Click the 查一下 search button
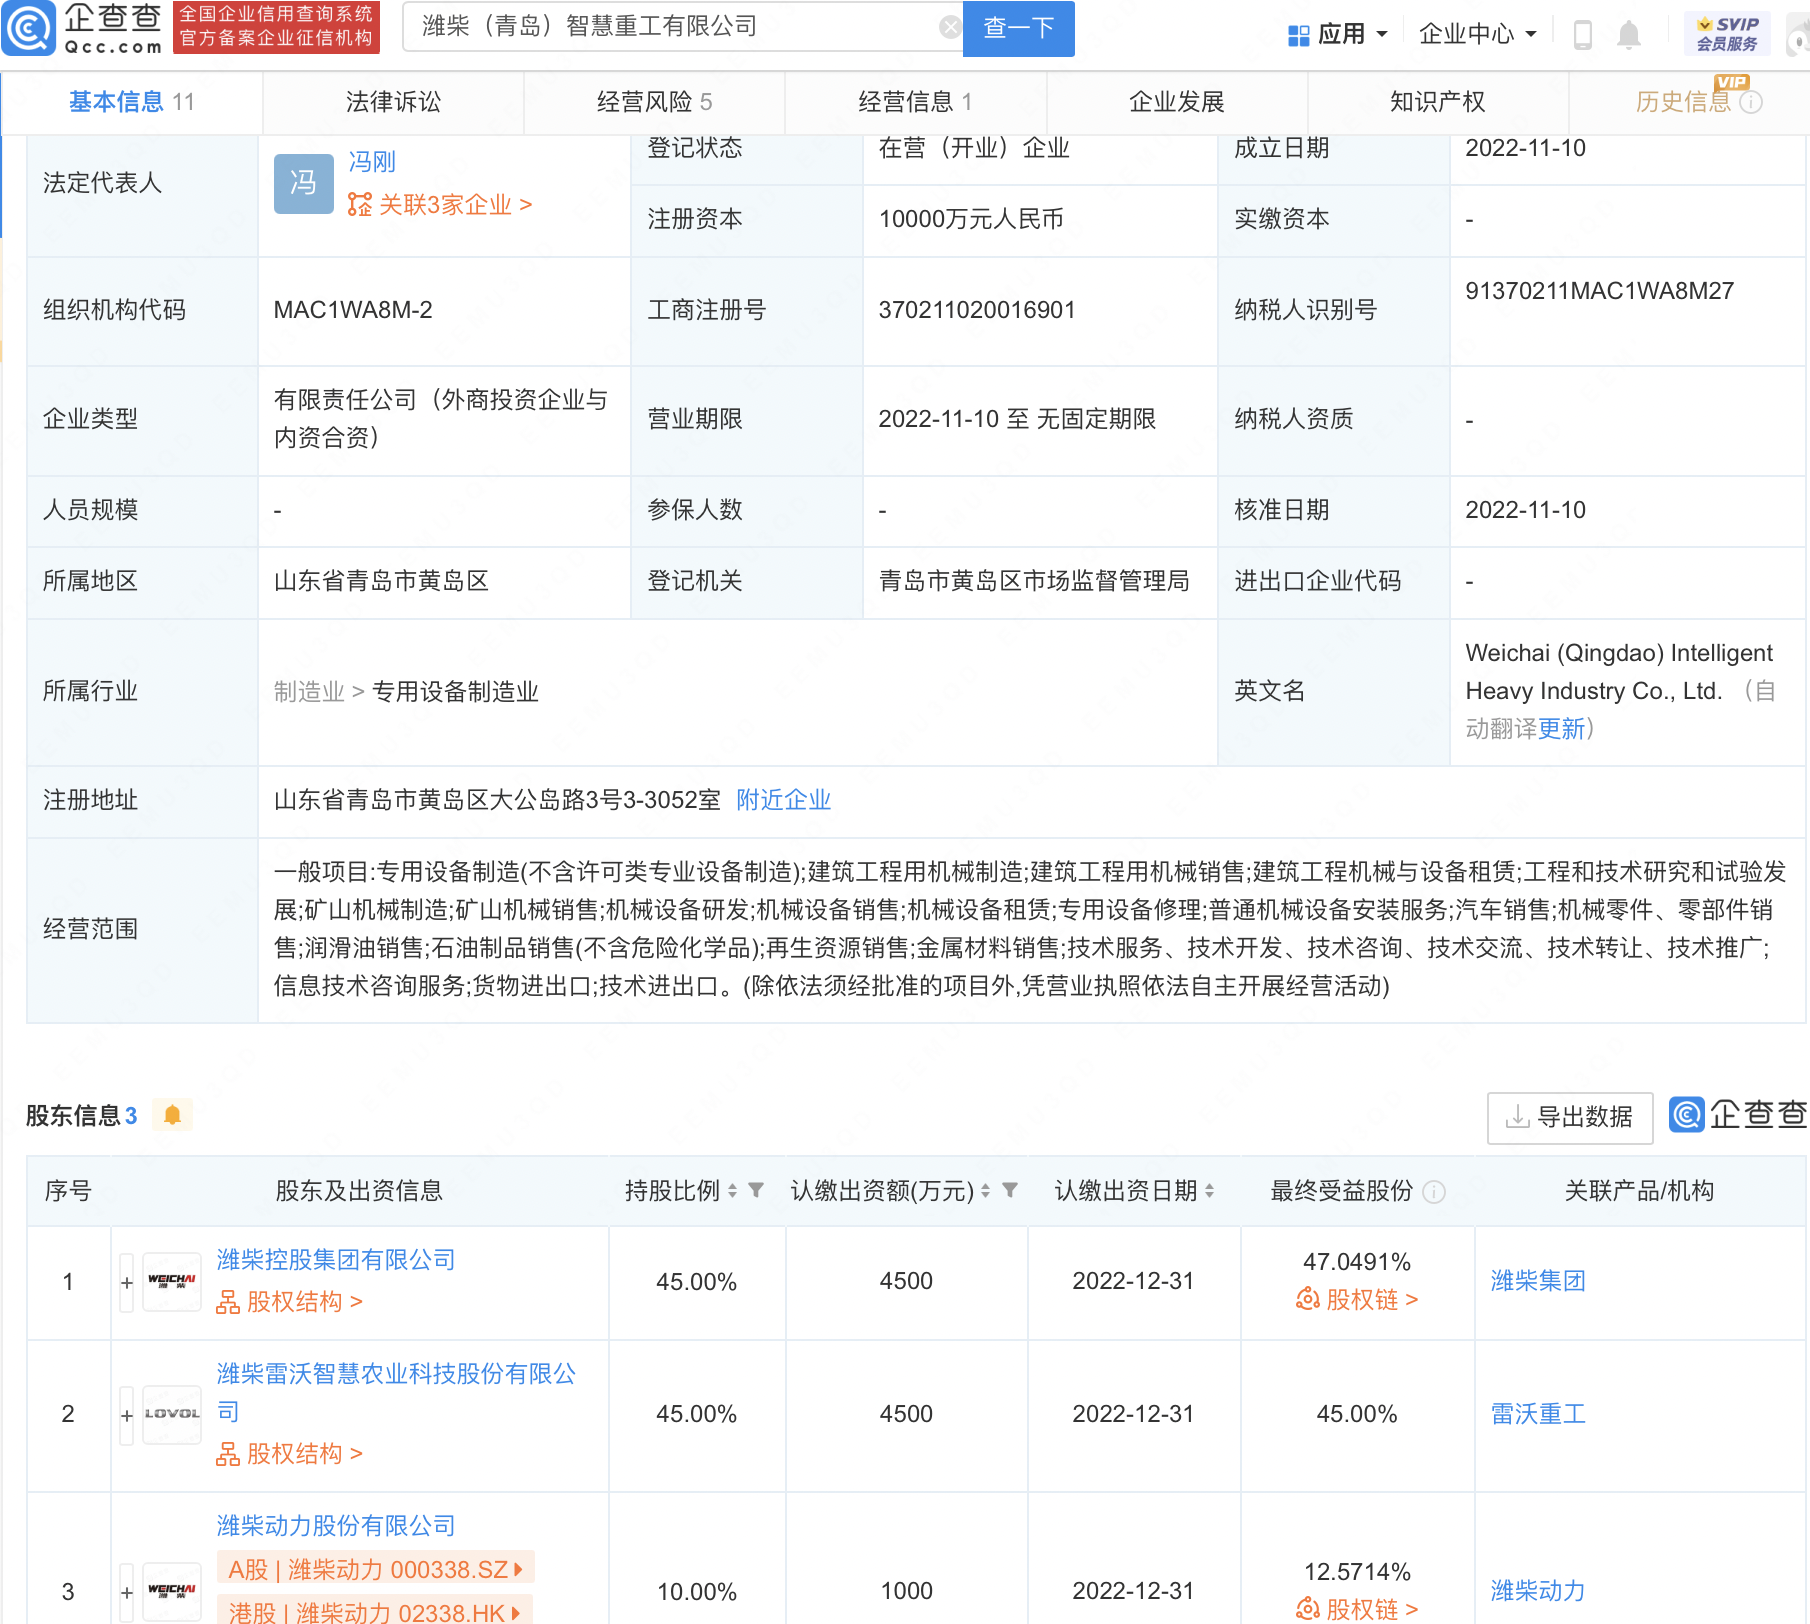 [x=1018, y=28]
